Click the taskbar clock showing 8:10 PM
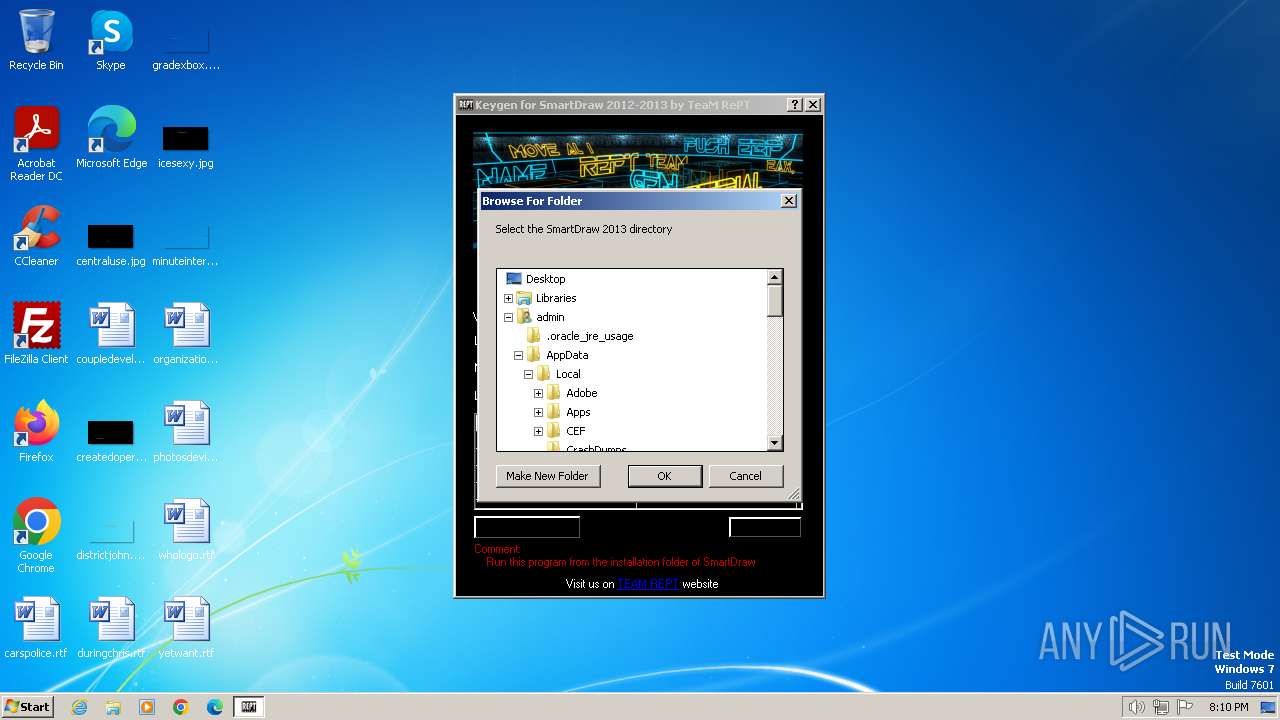This screenshot has width=1280, height=720. [x=1229, y=707]
